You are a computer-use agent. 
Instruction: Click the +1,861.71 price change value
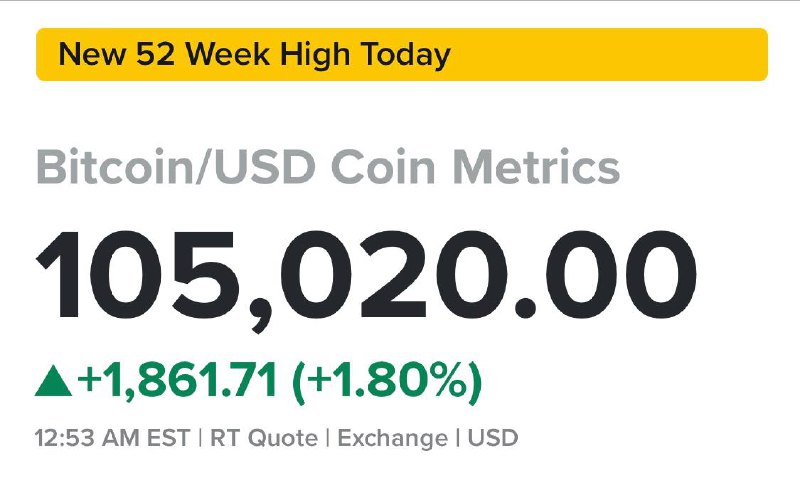pos(178,380)
